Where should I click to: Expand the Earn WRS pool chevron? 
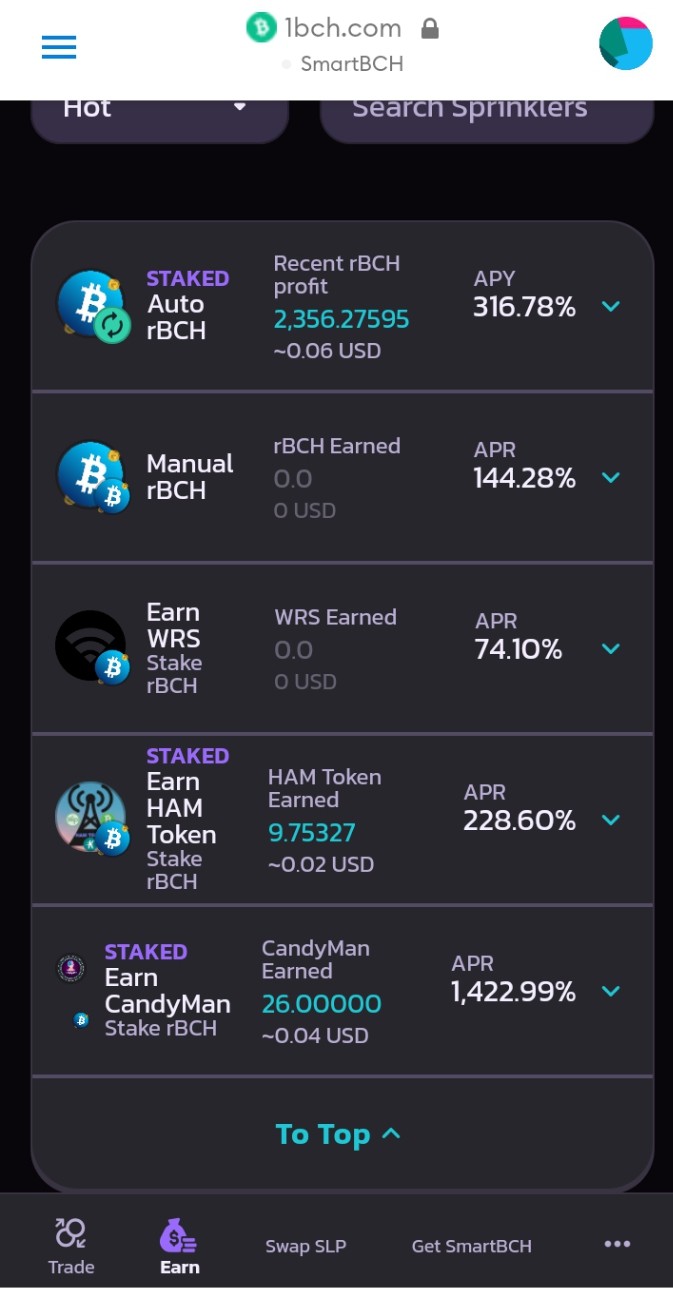[x=611, y=649]
